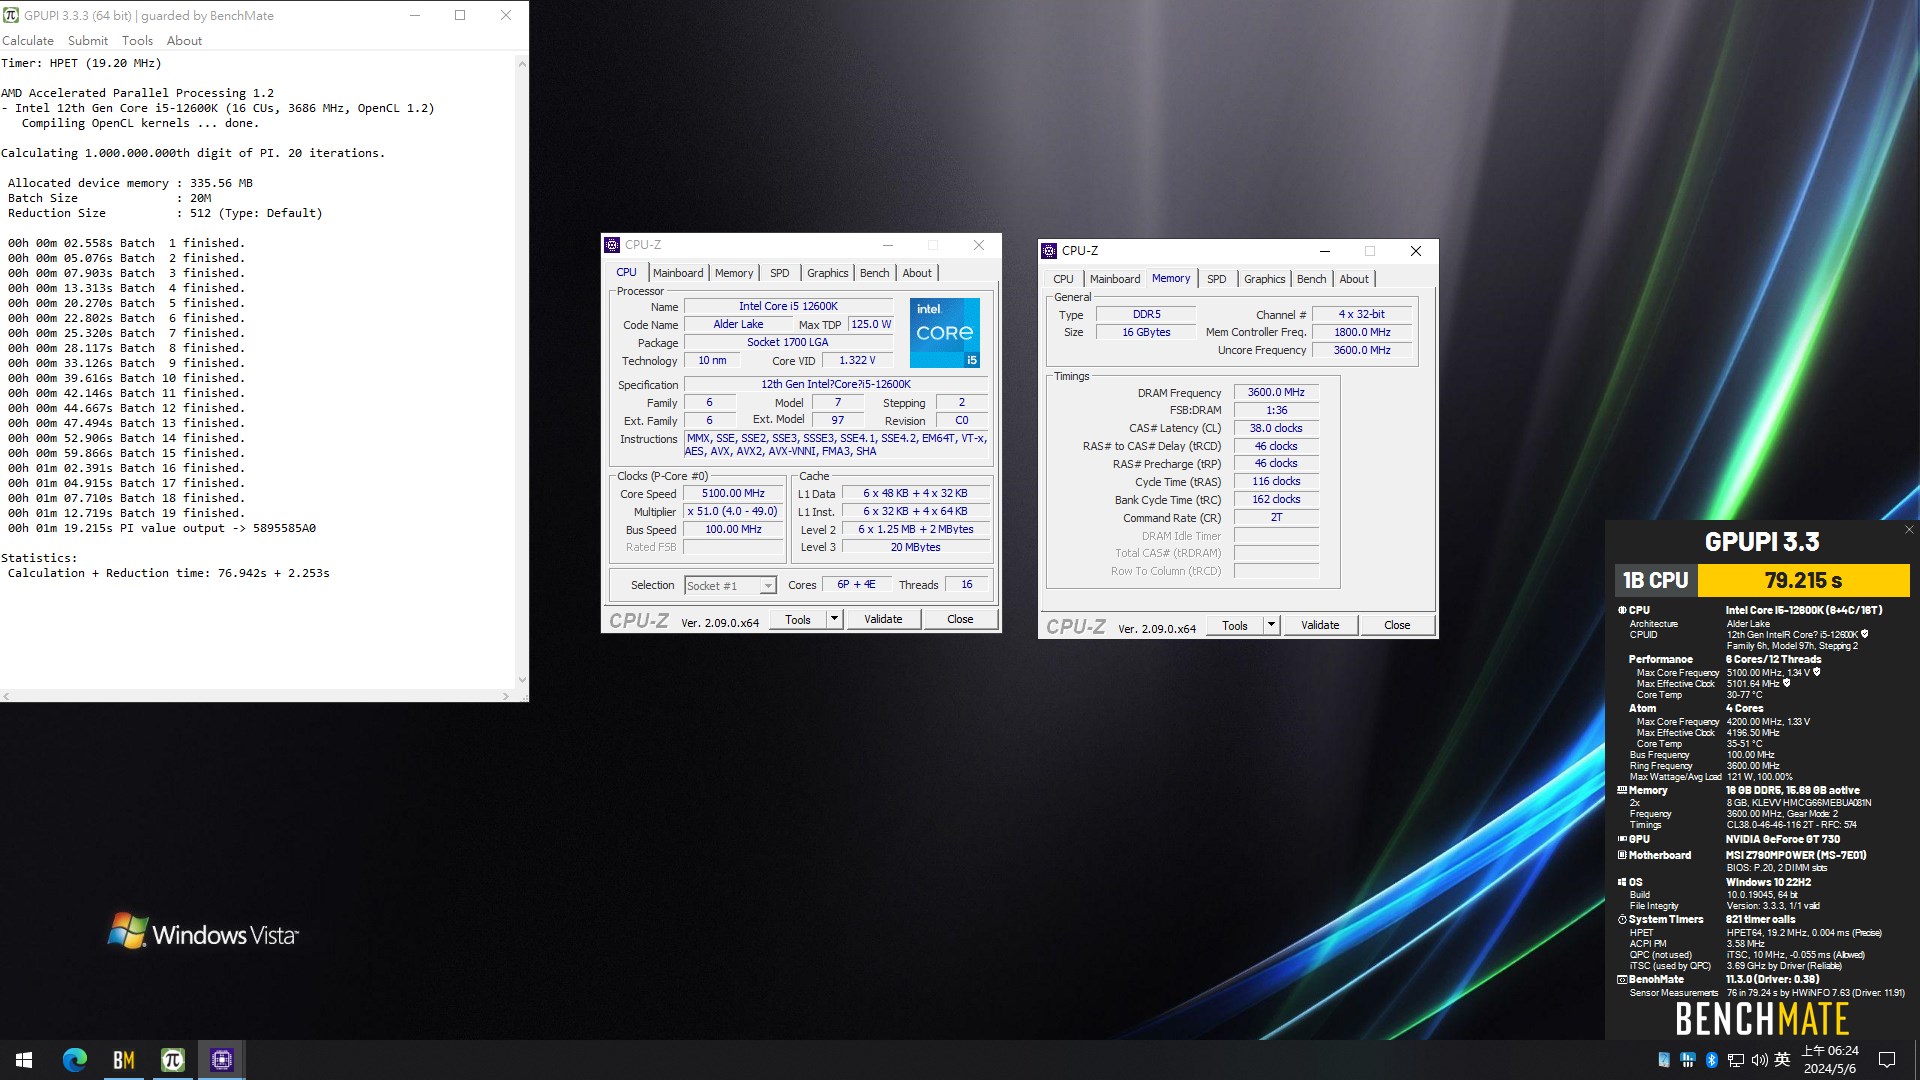
Task: Switch to Bench tab in left CPU-Z
Action: click(874, 273)
